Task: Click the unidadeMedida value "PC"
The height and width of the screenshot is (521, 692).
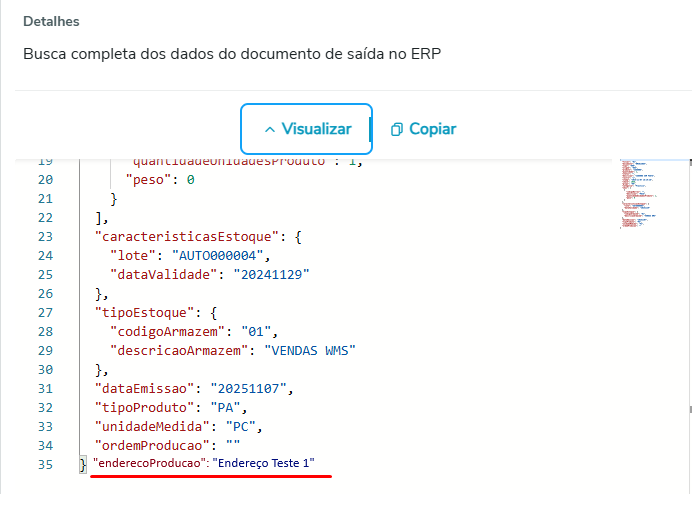Action: pyautogui.click(x=241, y=426)
